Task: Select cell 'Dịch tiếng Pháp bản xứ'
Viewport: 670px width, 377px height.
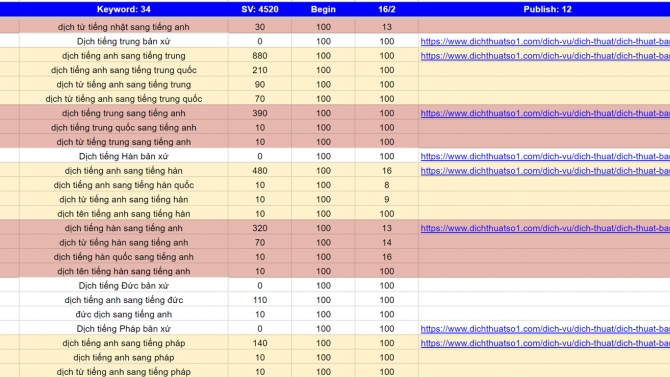Action: click(x=123, y=329)
